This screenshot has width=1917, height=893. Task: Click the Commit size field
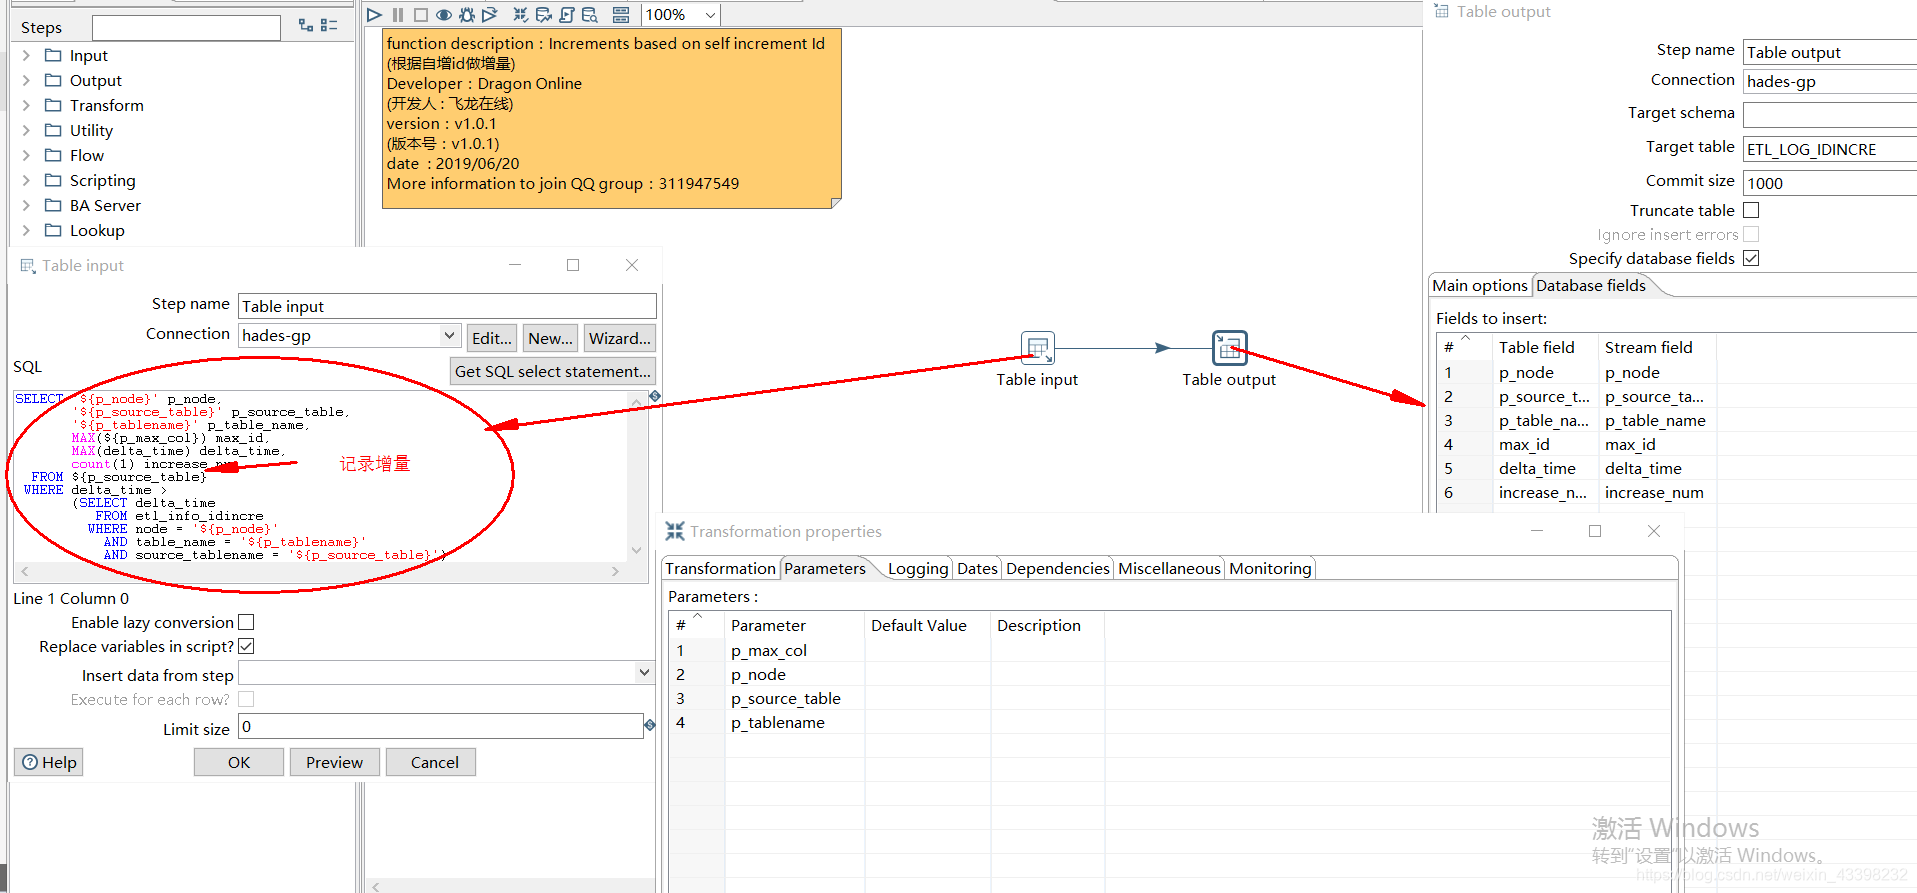point(1830,183)
